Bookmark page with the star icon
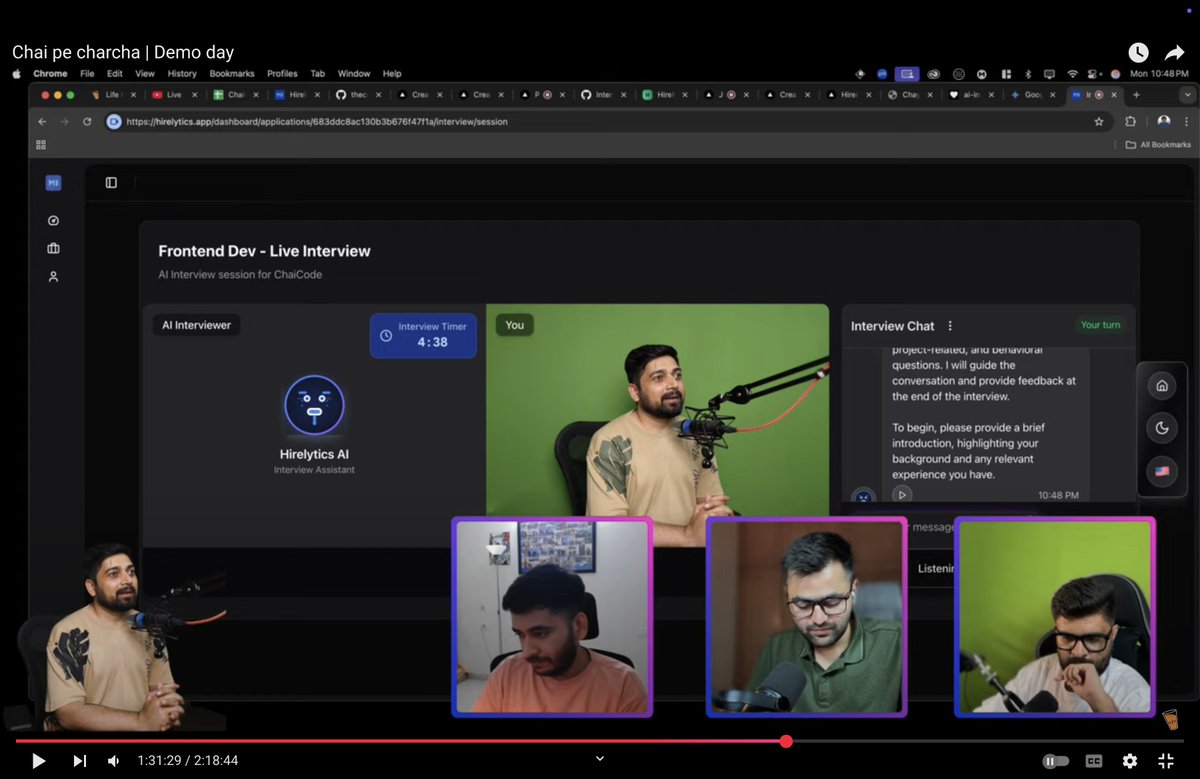 [x=1099, y=121]
